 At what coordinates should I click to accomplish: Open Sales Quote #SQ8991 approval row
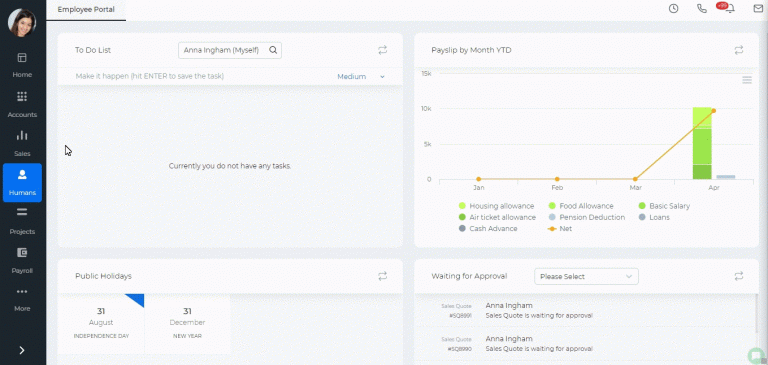tap(584, 310)
